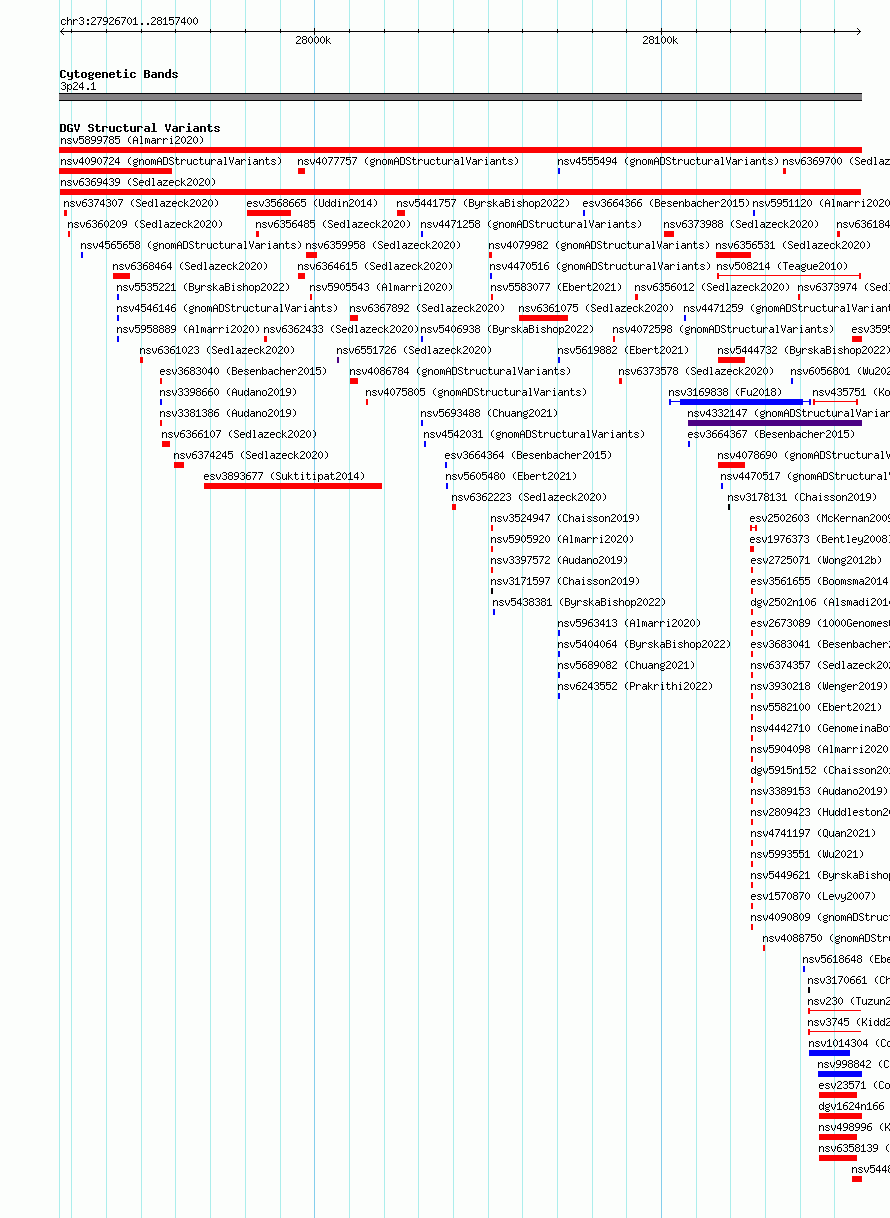Open esv3893677 (Suktitipat2014) variant

(284, 476)
